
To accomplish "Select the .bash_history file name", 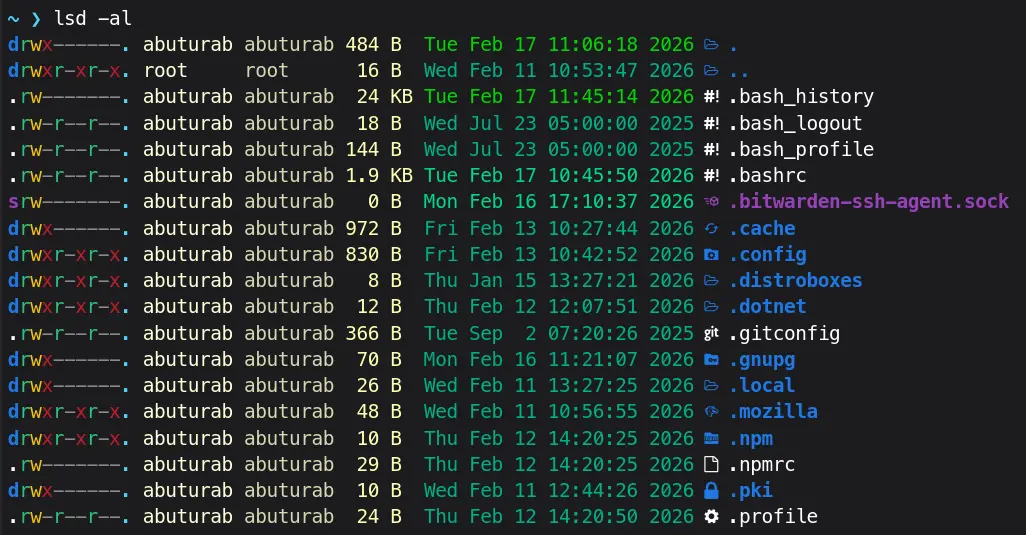I will pyautogui.click(x=800, y=97).
